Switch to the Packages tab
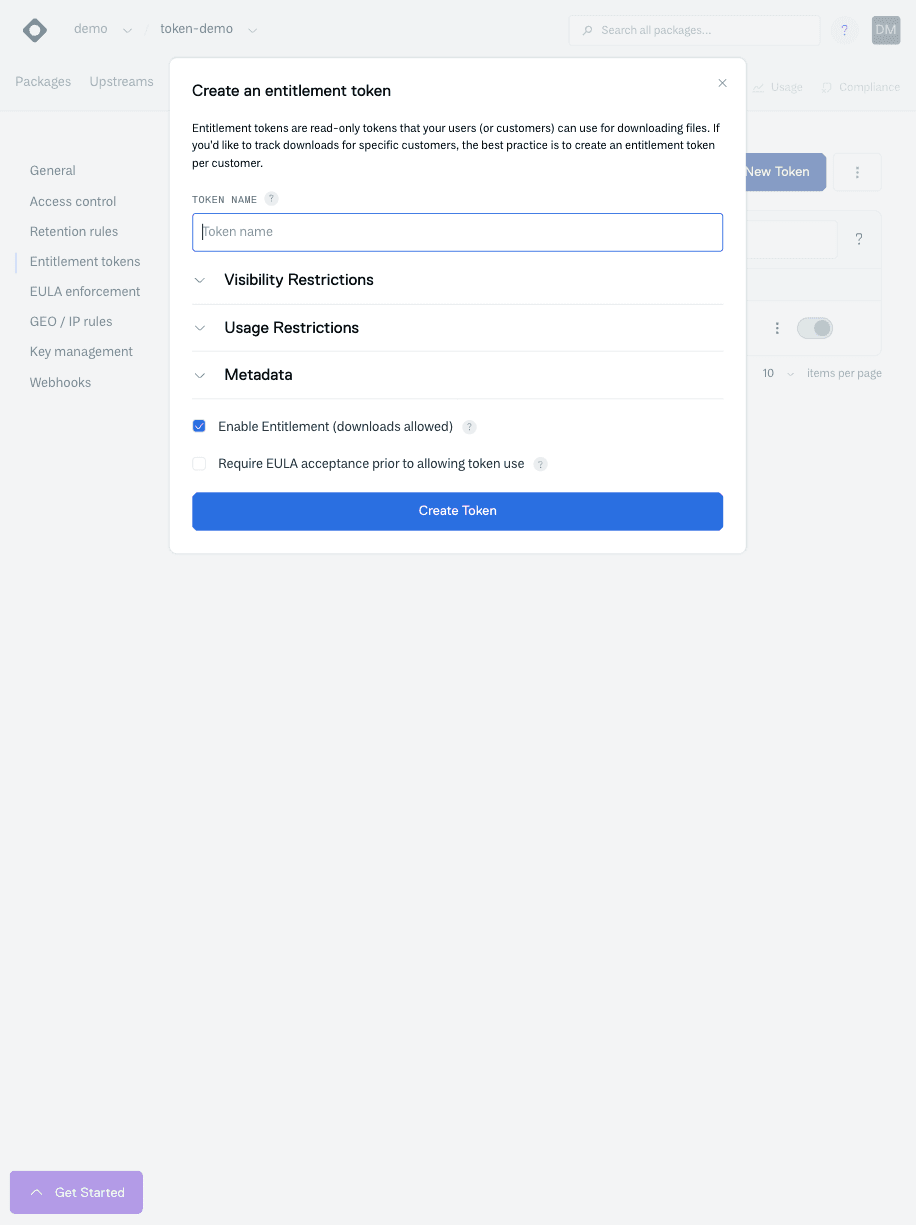The height and width of the screenshot is (1225, 916). click(42, 81)
